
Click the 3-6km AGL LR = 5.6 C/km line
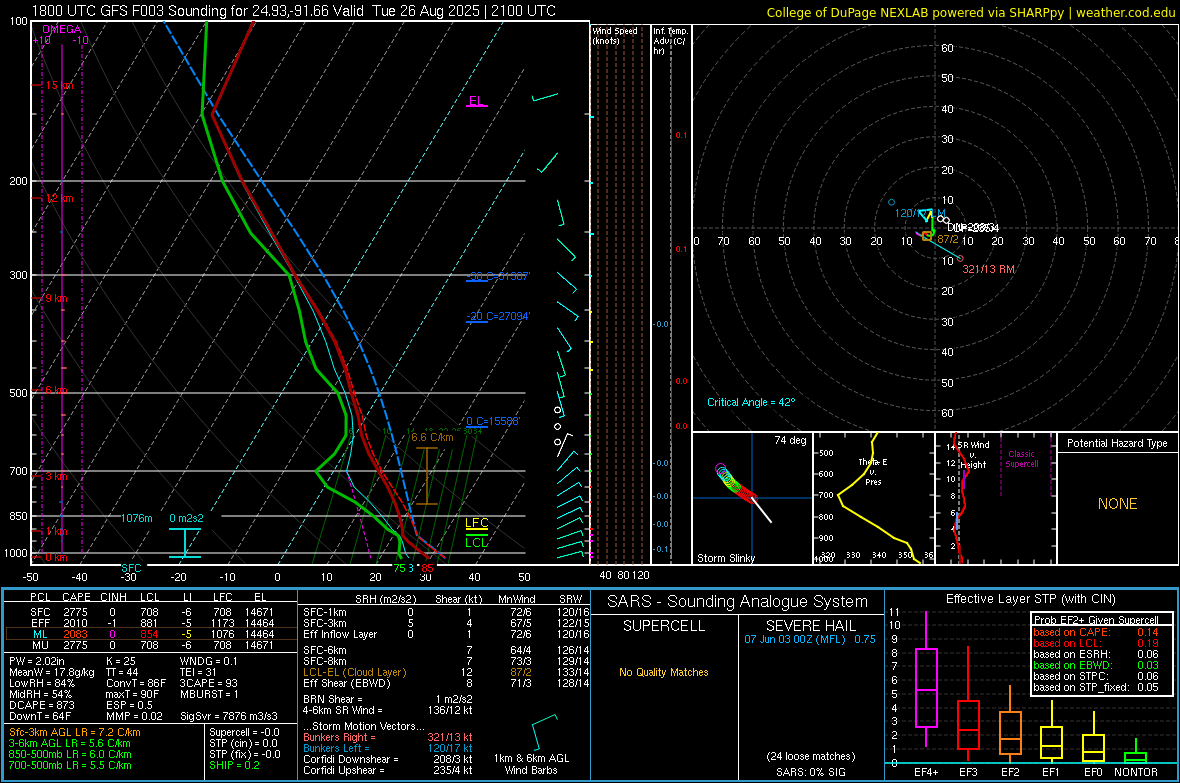tap(70, 743)
